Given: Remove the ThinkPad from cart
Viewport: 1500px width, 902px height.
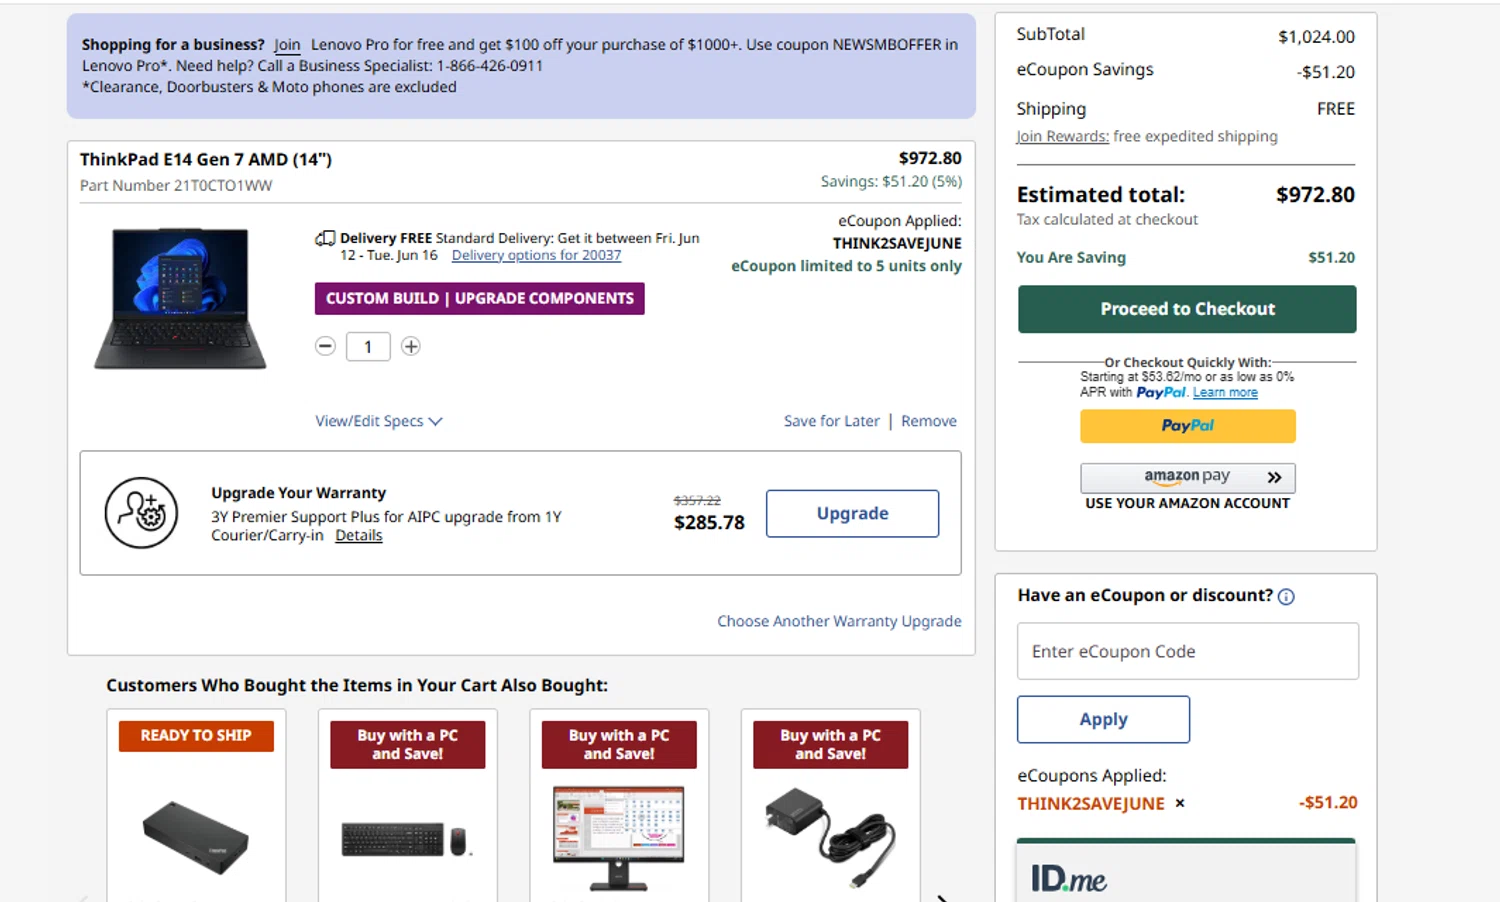Looking at the screenshot, I should 929,421.
